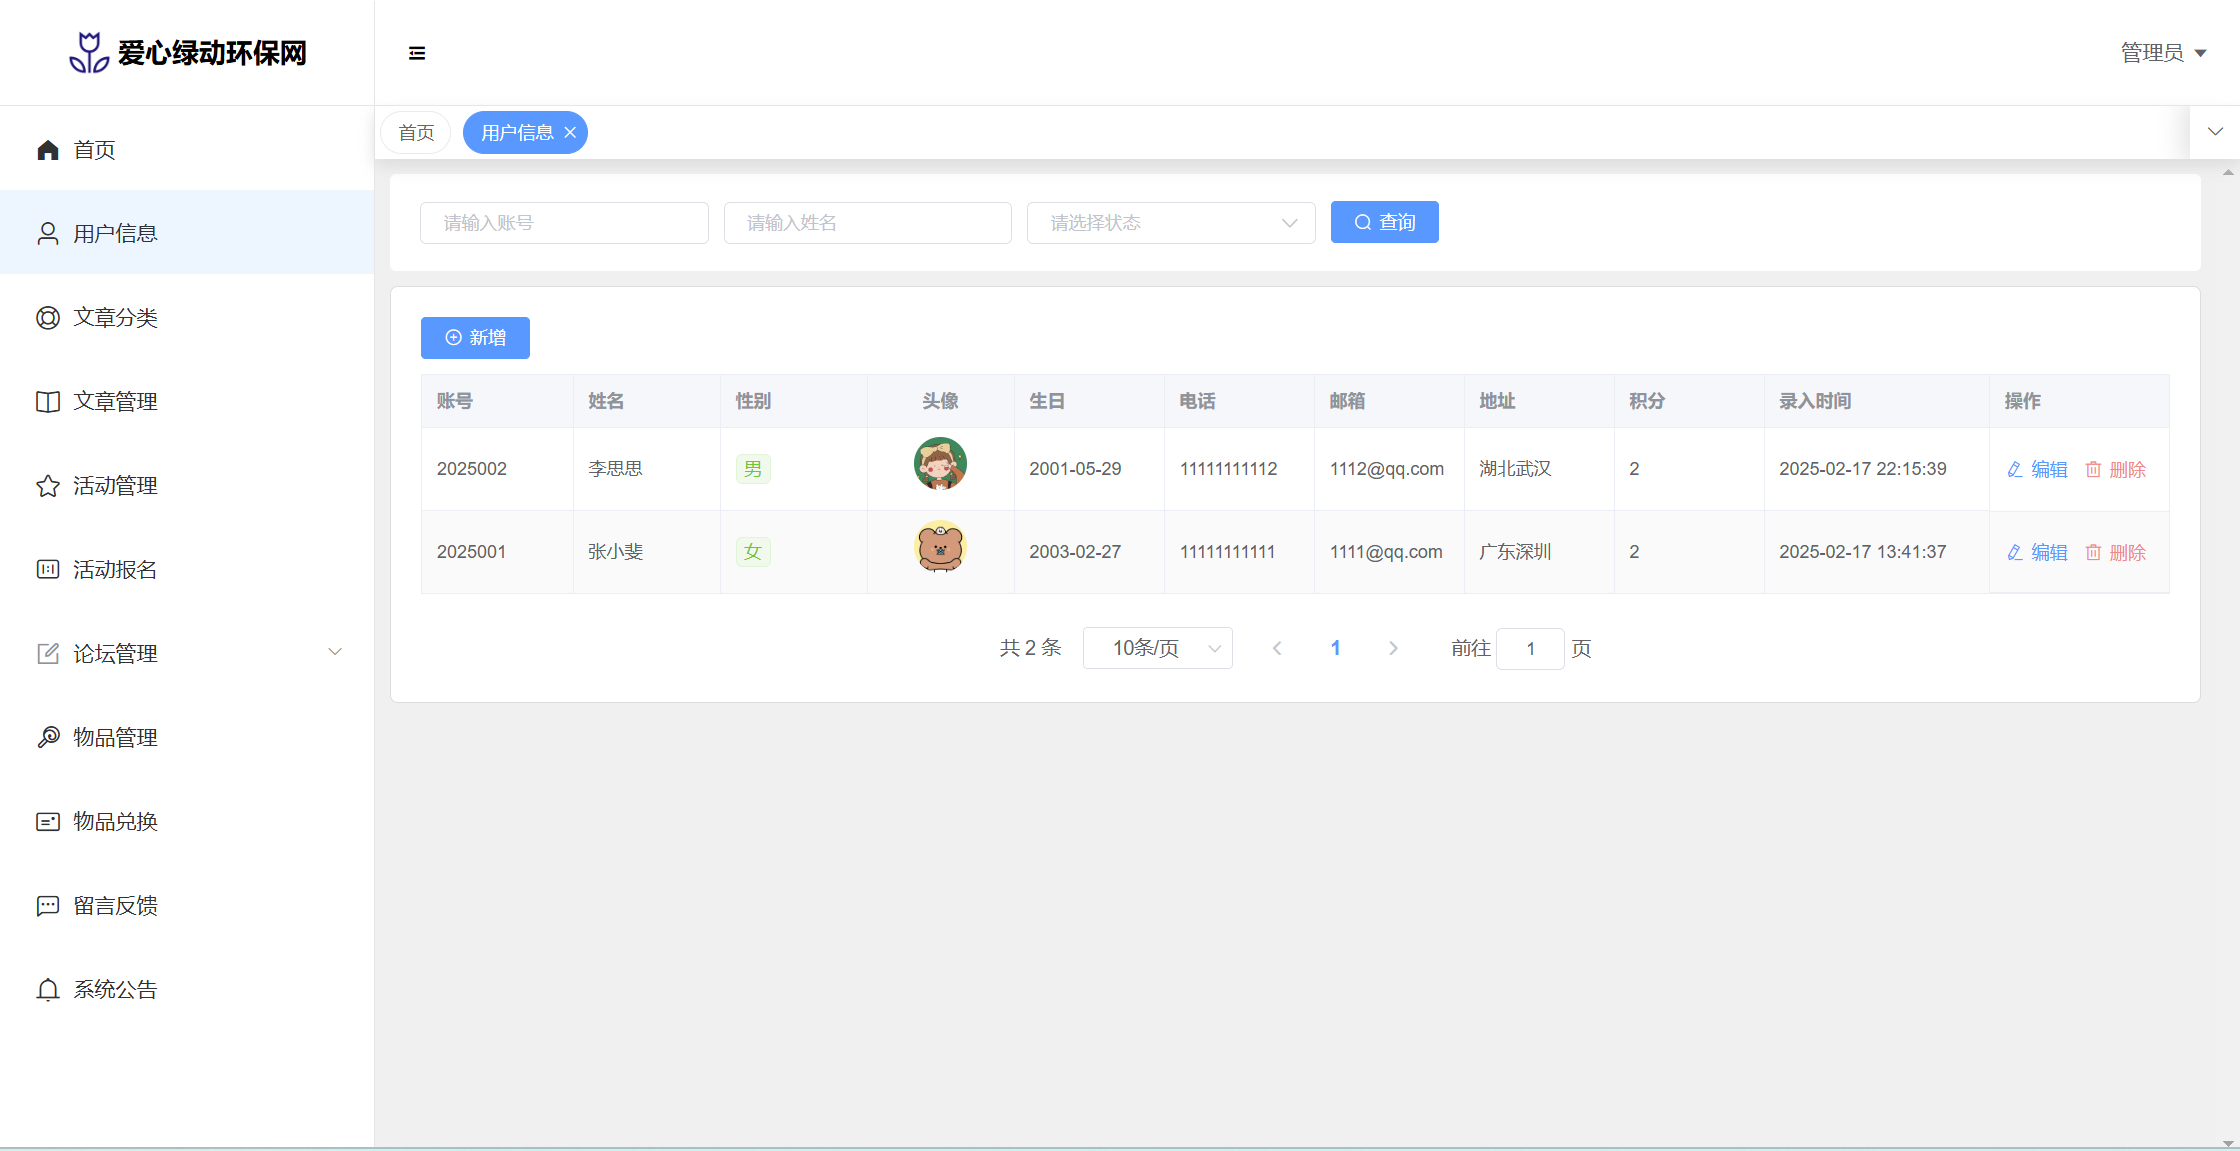2240x1151 pixels.
Task: Focus the 请输入账号 input field
Action: coord(564,223)
